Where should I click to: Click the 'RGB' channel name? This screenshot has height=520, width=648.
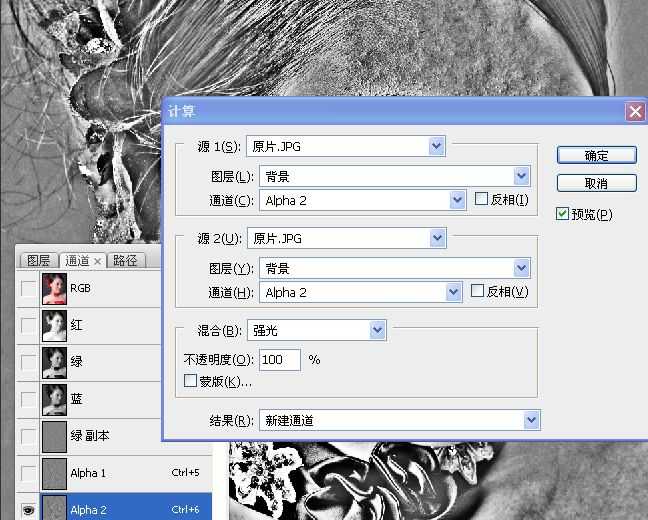80,288
